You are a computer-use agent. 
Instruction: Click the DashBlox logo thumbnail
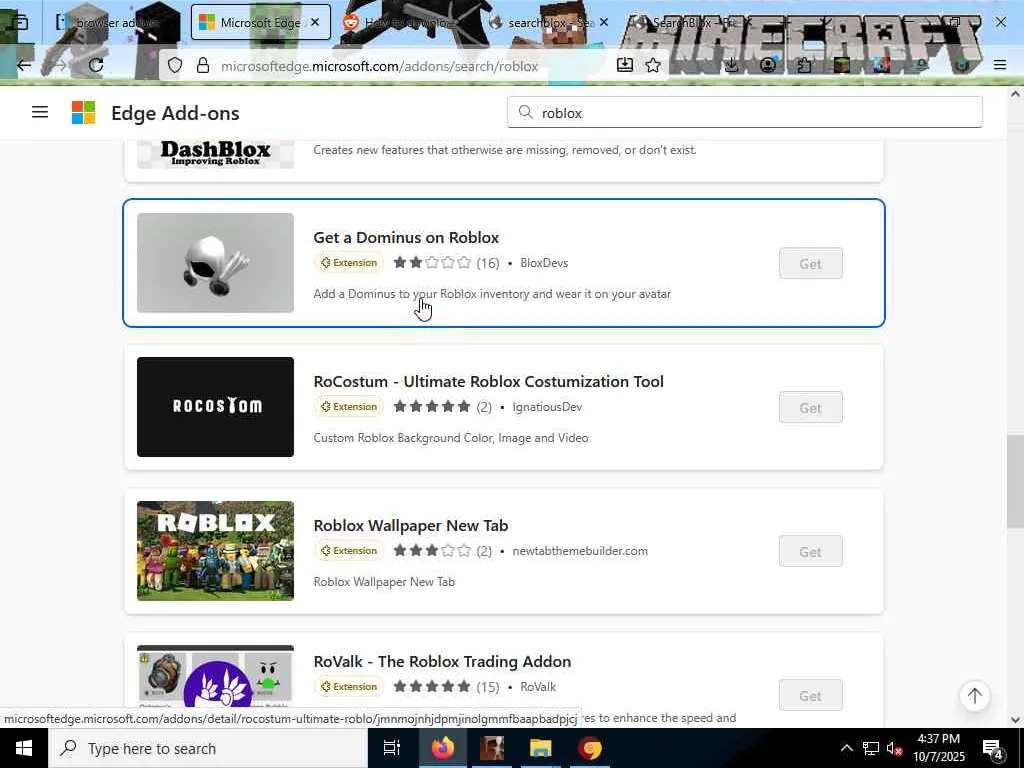tap(216, 154)
